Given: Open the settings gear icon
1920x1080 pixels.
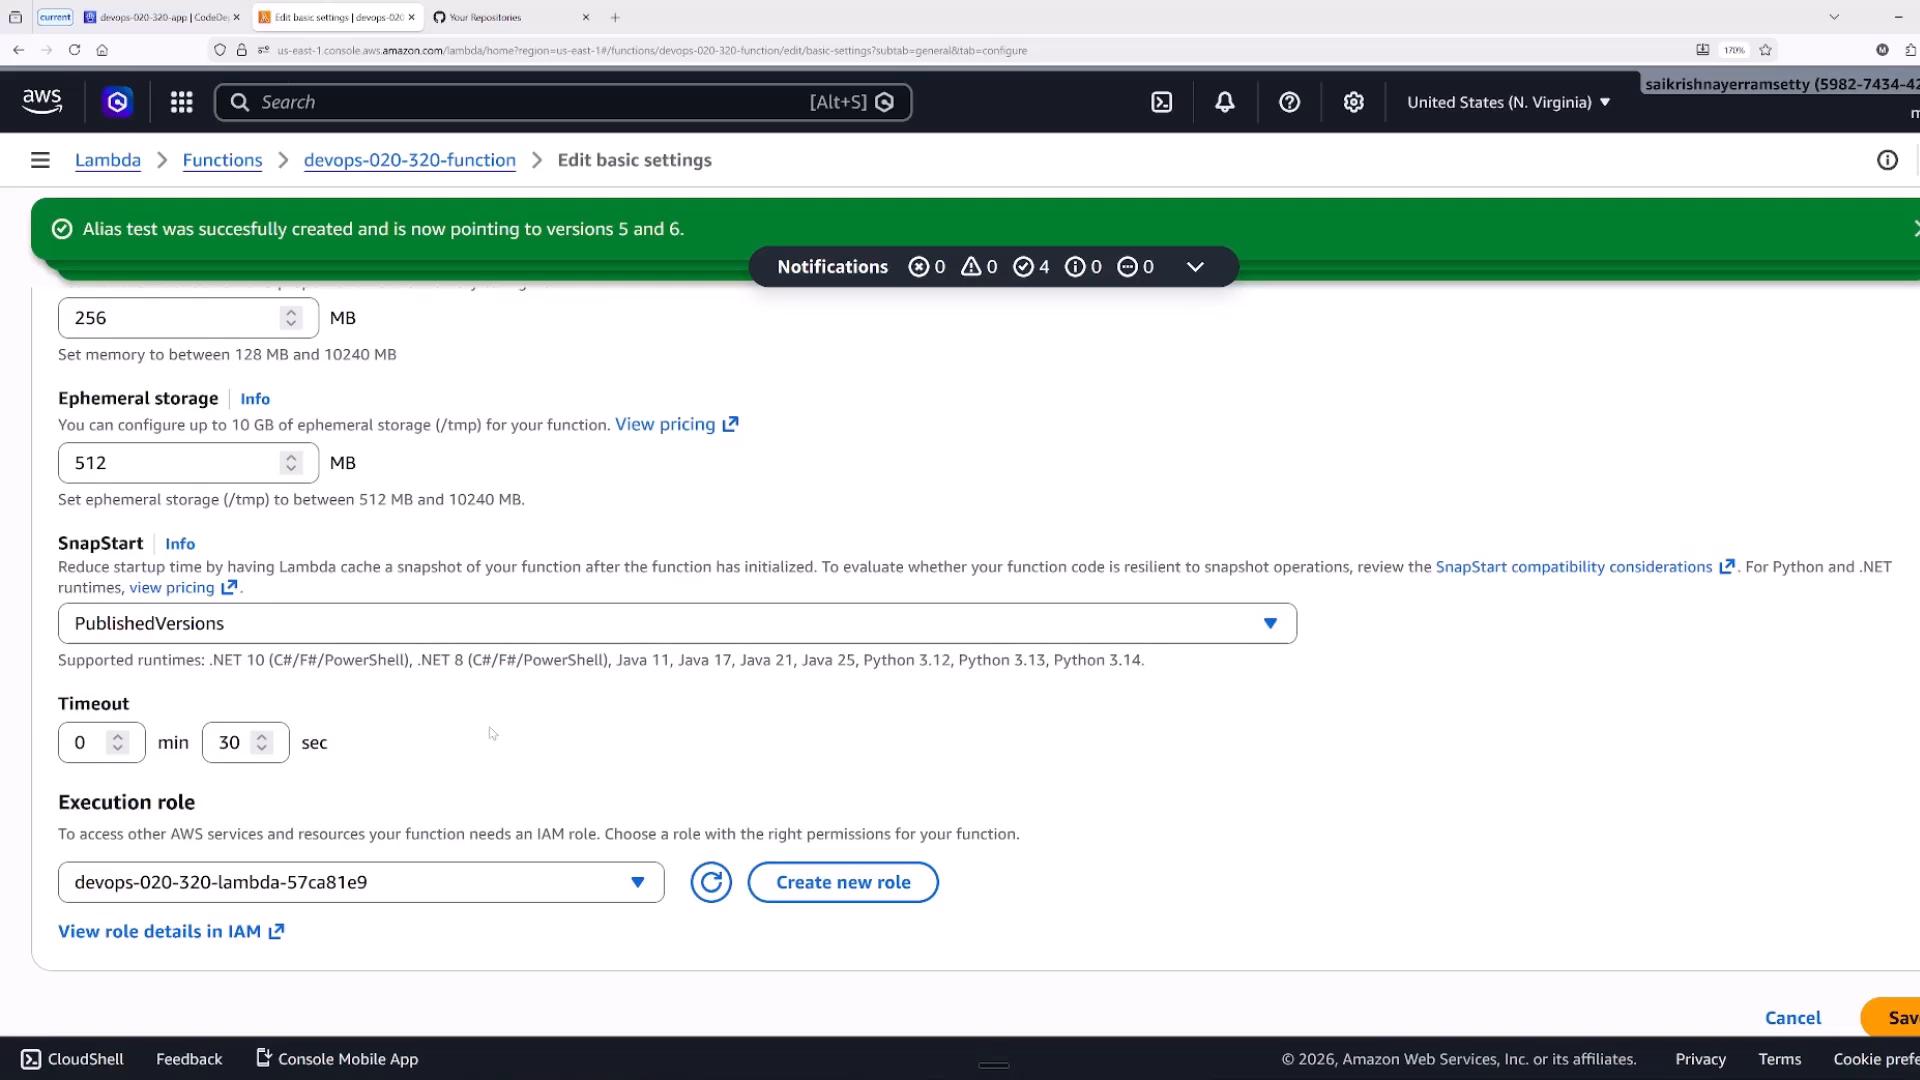Looking at the screenshot, I should 1353,102.
